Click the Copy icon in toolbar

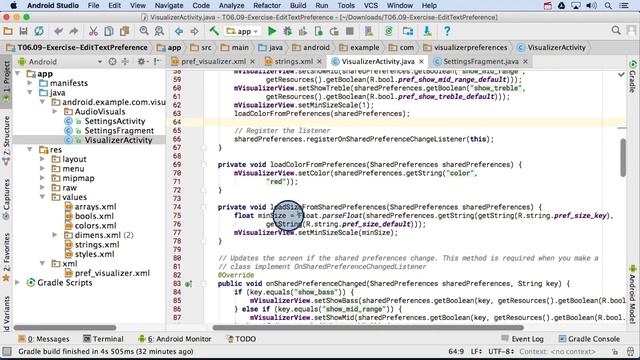[x=109, y=31]
